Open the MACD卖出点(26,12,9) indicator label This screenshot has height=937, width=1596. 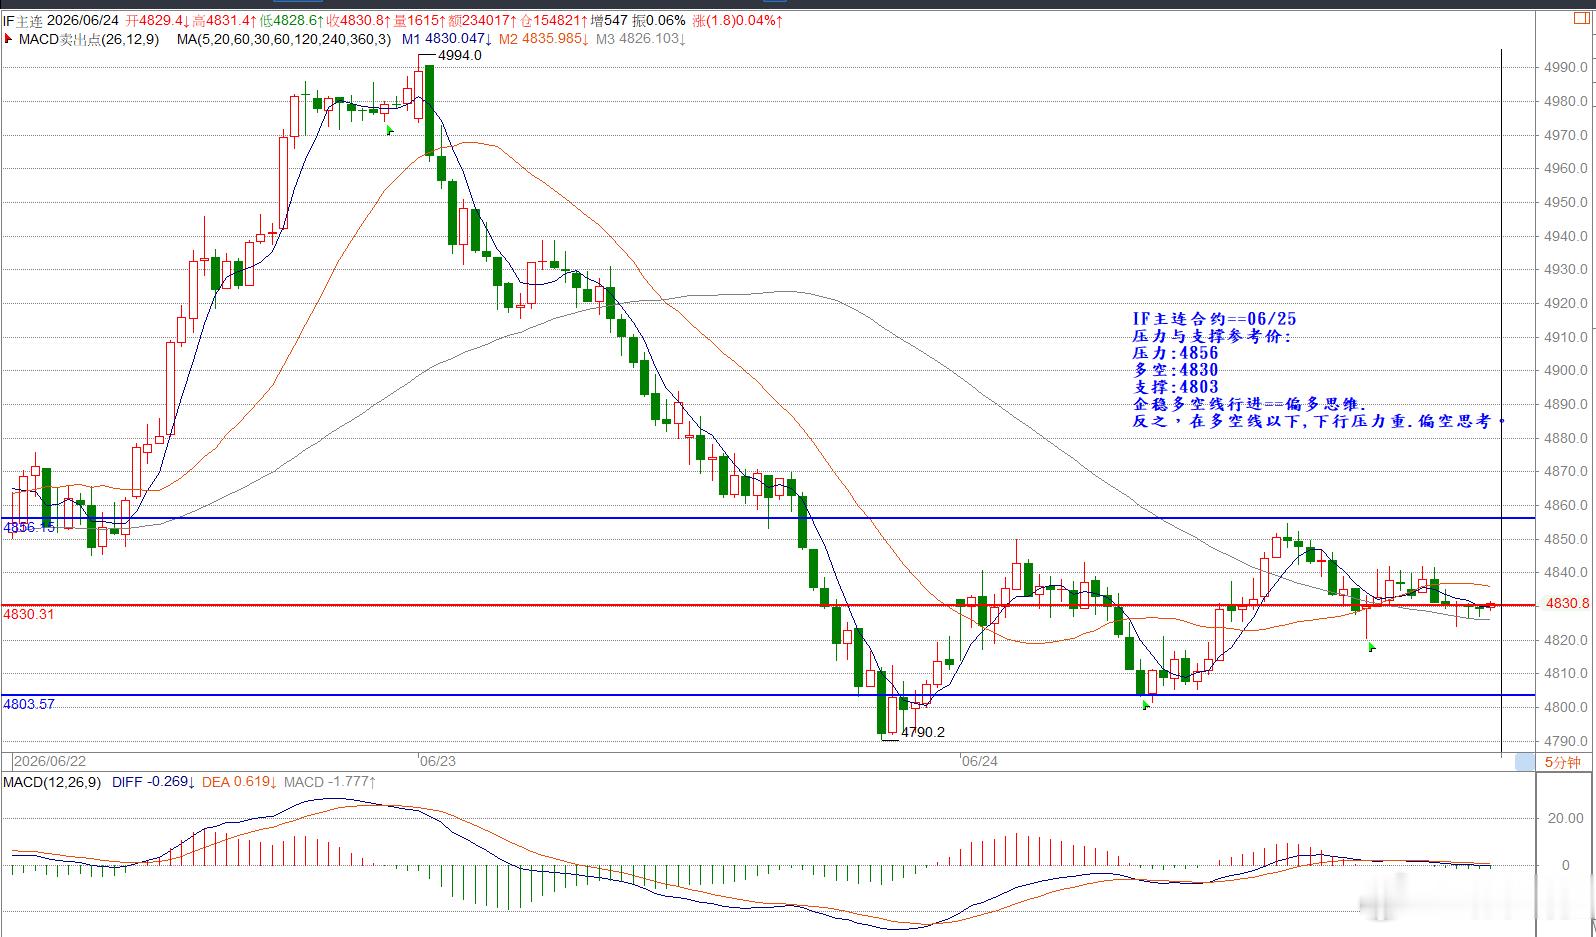(x=88, y=39)
